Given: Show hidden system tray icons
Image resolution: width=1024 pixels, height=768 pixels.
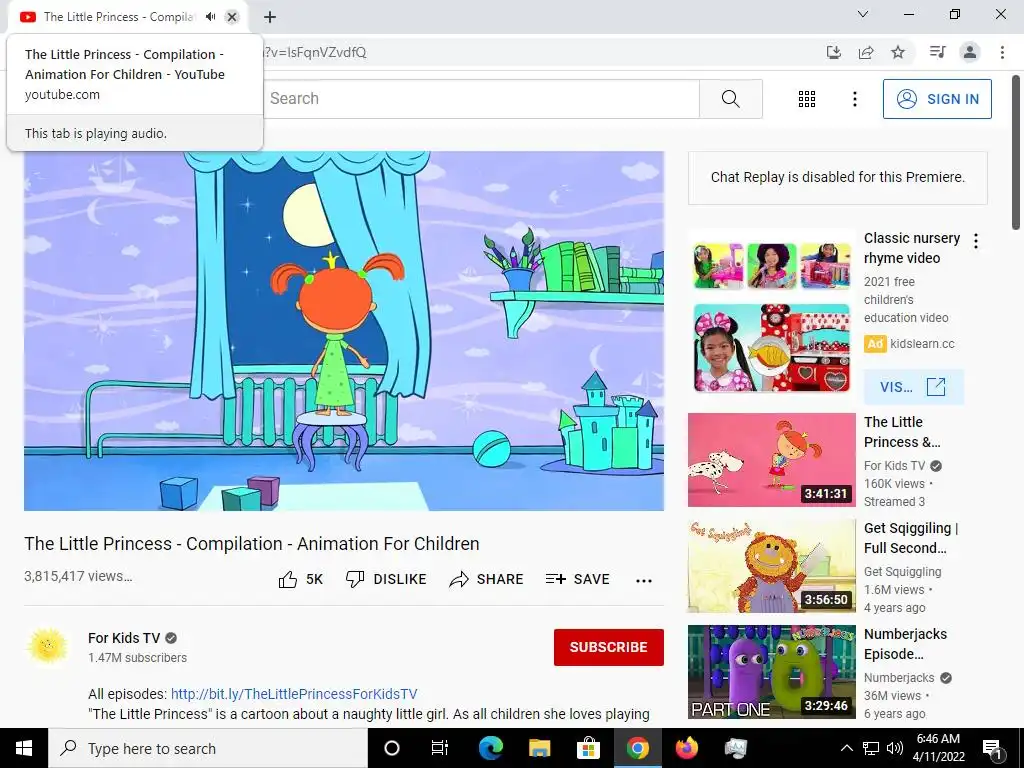Looking at the screenshot, I should click(846, 748).
